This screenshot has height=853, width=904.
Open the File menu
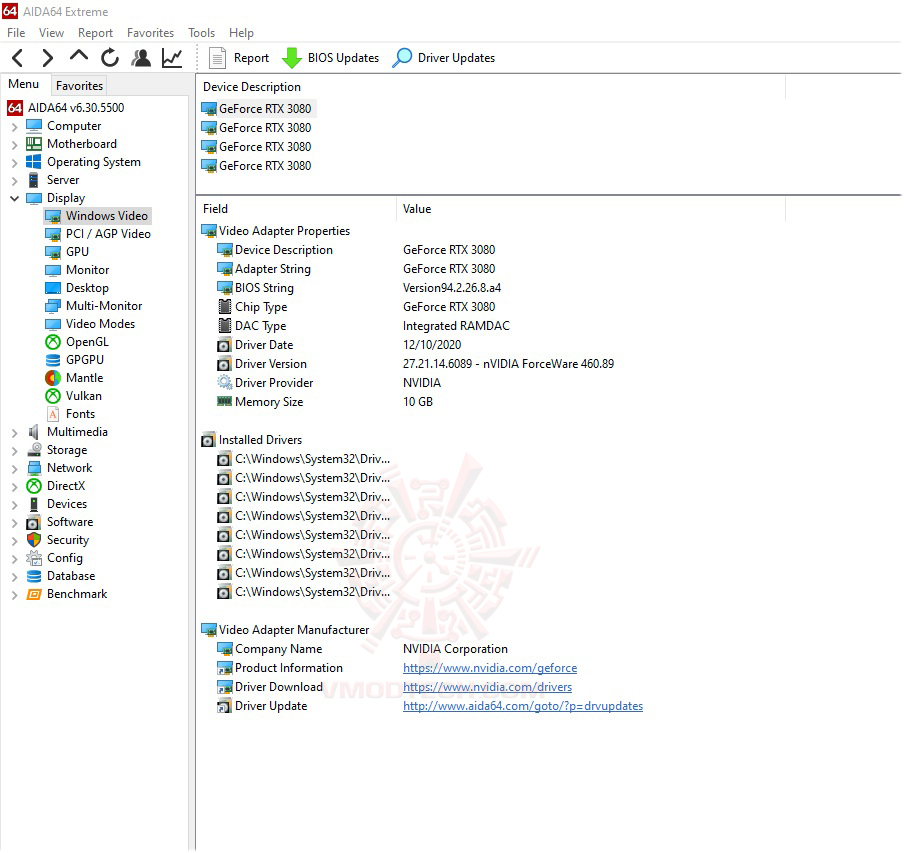pos(16,33)
